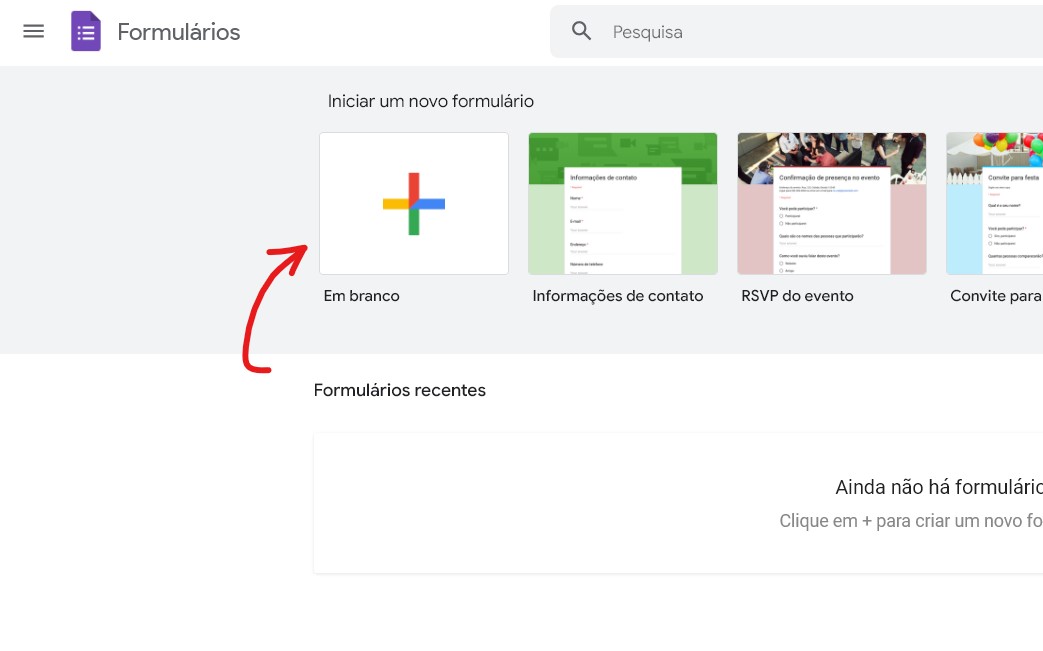This screenshot has width=1043, height=651.
Task: Click the 'Clique em + para criar' hint
Action: coord(911,521)
